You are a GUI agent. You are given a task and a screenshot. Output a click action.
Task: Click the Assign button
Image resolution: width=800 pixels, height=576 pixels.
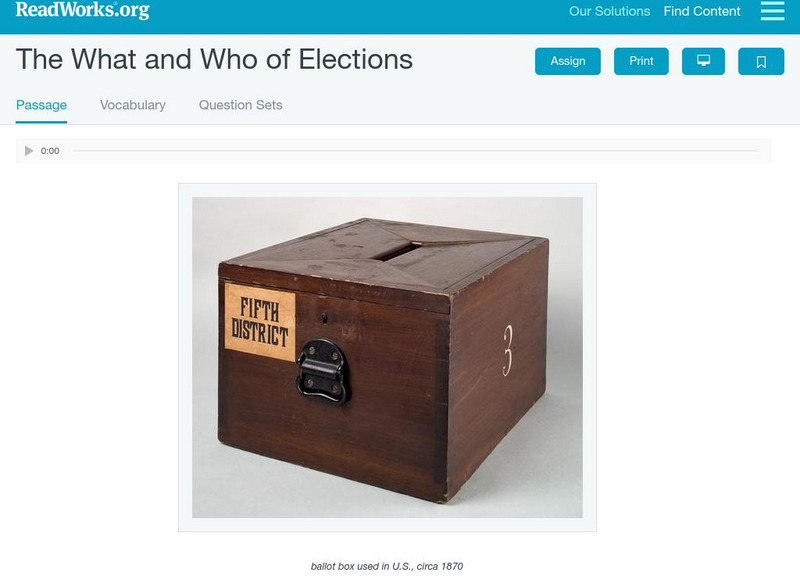tap(568, 61)
